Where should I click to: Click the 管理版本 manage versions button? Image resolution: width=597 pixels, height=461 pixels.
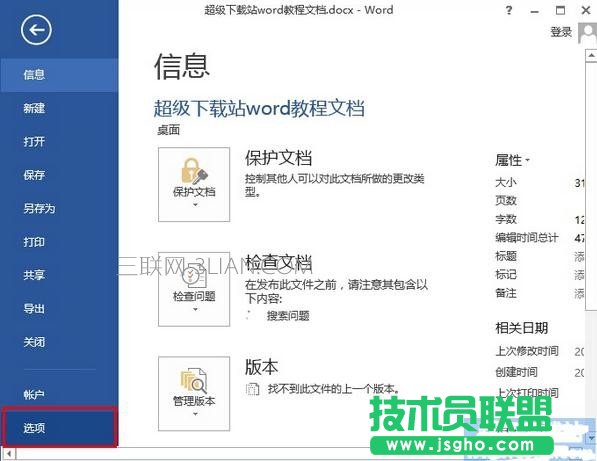pyautogui.click(x=194, y=394)
